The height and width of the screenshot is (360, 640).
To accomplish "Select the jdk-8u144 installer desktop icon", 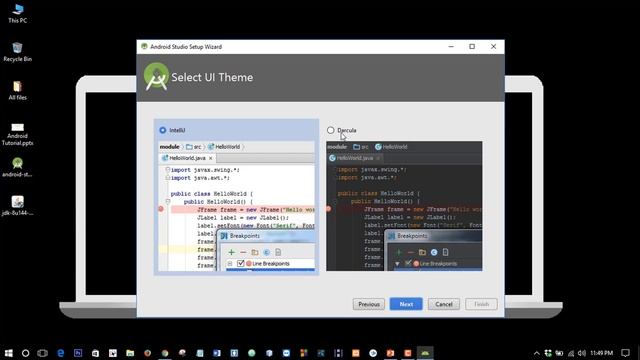I will [18, 205].
